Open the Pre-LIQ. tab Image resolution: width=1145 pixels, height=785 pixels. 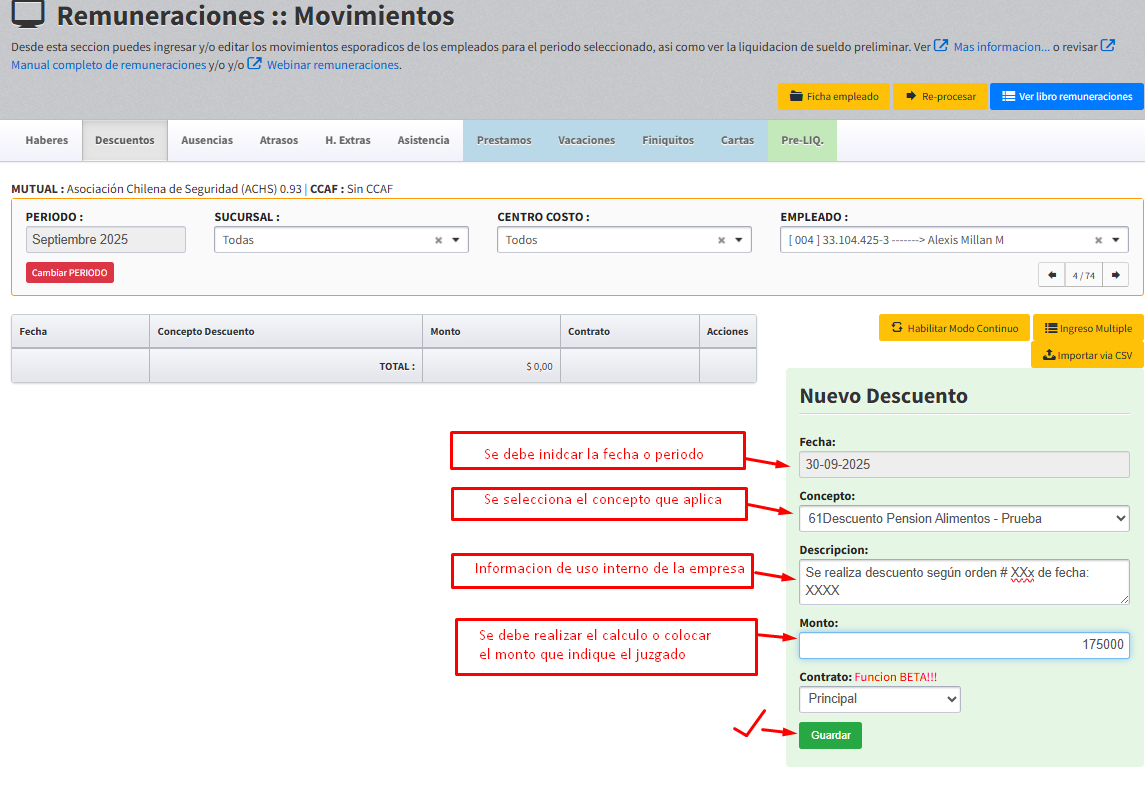802,141
